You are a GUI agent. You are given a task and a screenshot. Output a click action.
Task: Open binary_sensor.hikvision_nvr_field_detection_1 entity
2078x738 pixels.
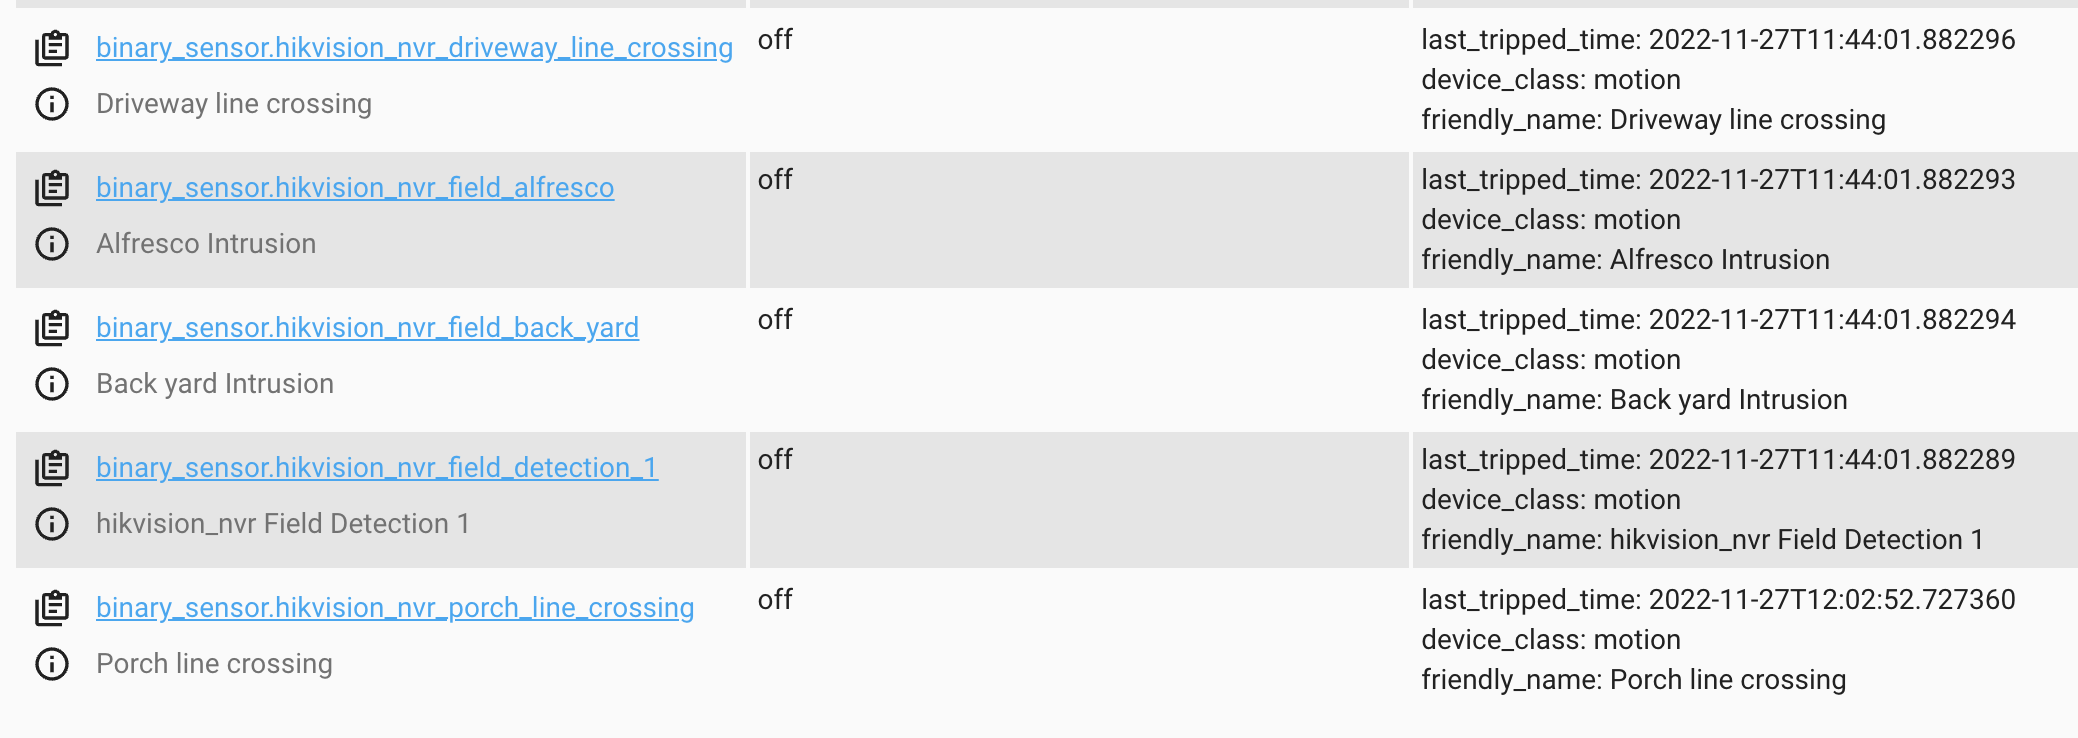pos(377,467)
